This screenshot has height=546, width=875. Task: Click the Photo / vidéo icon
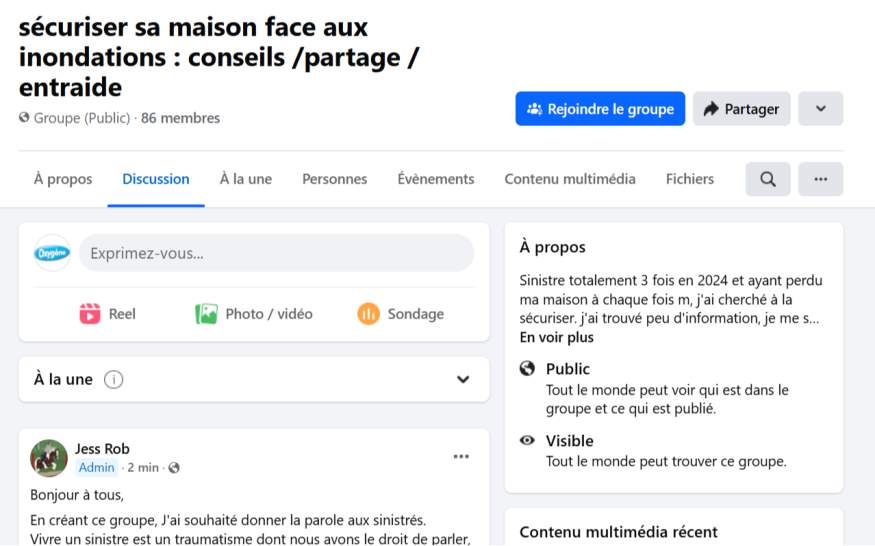click(206, 314)
